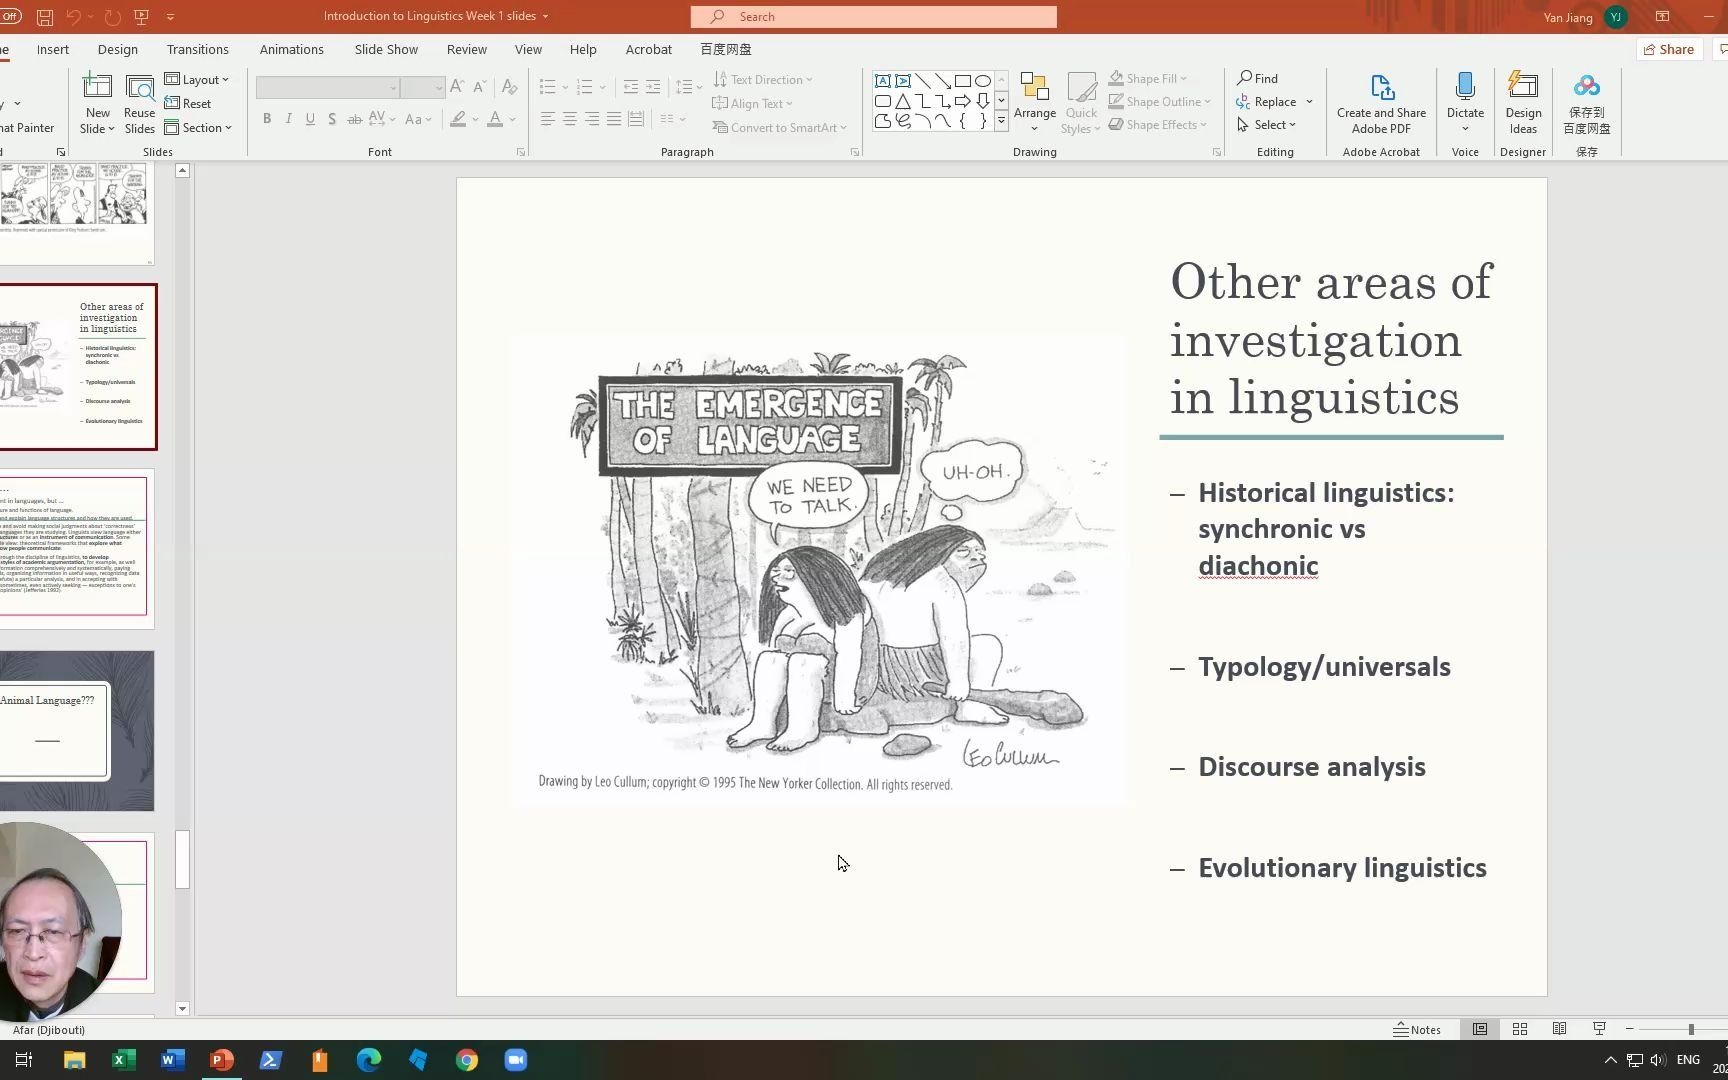Screen dimensions: 1728x1080
Task: Click Convert to SmartArt
Action: tap(779, 127)
